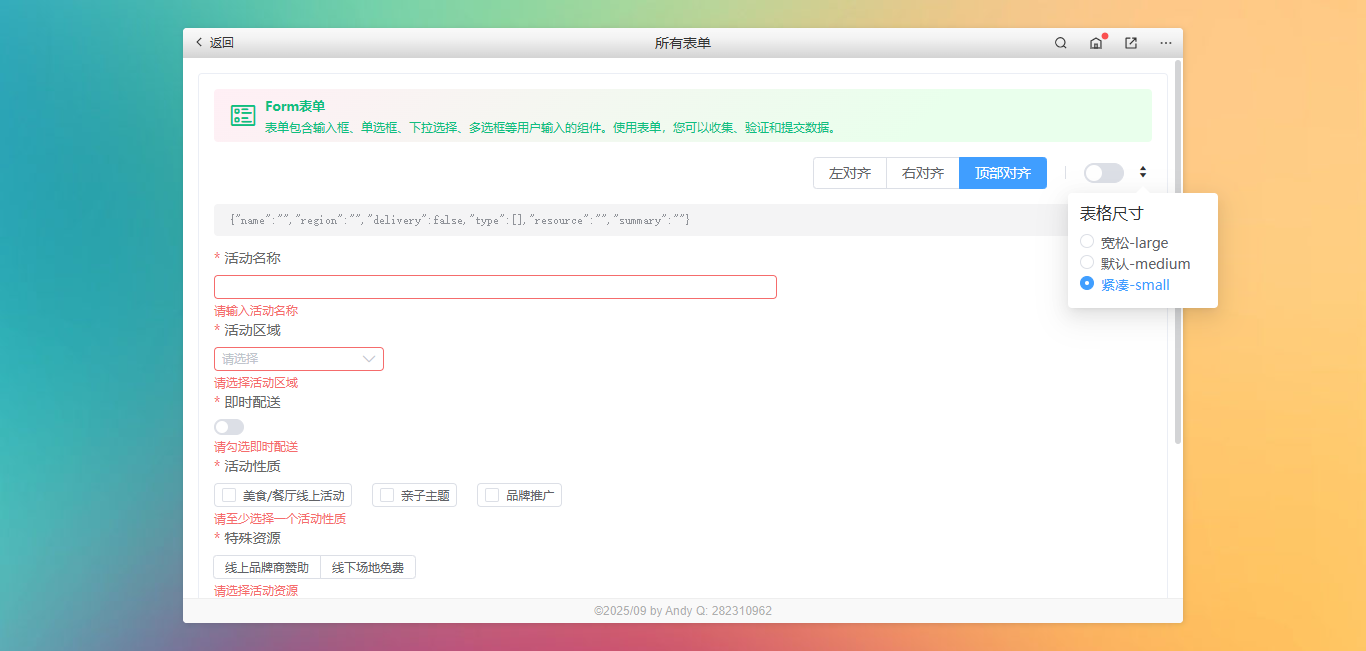This screenshot has width=1366, height=651.
Task: Open the 活动区域 请选择 dropdown
Action: click(x=298, y=358)
